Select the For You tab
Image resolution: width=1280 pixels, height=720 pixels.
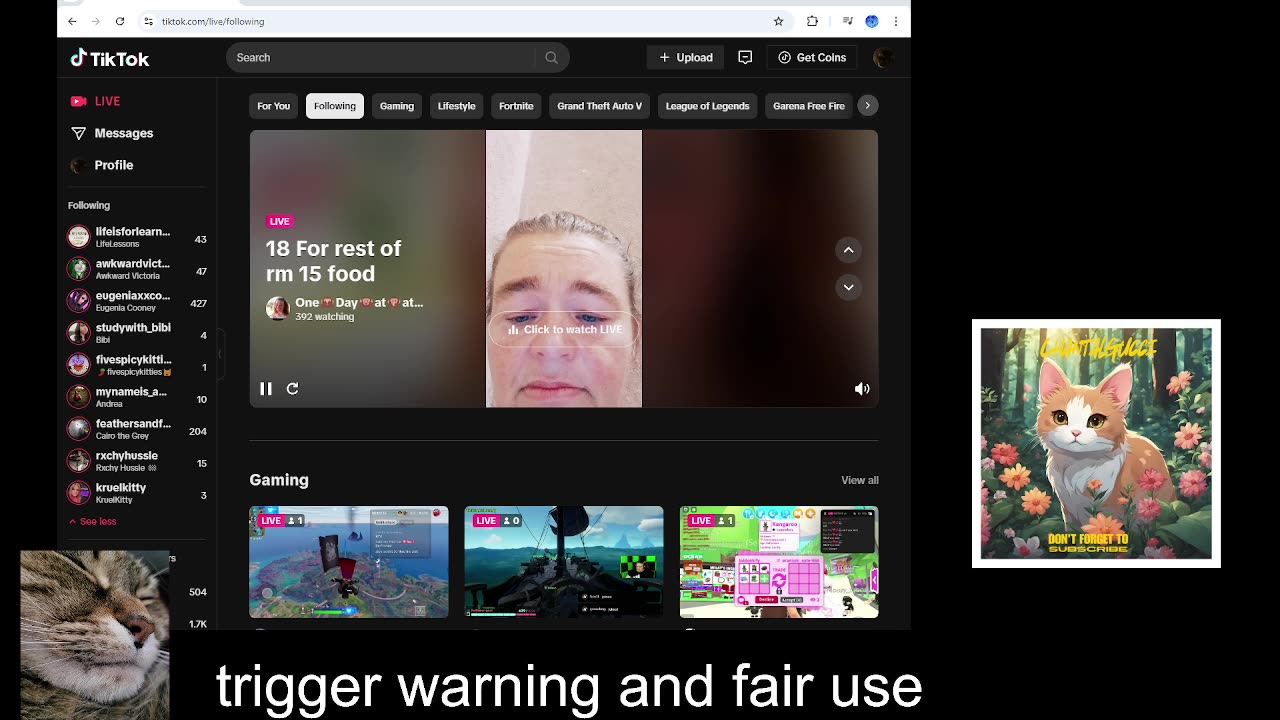tap(273, 106)
